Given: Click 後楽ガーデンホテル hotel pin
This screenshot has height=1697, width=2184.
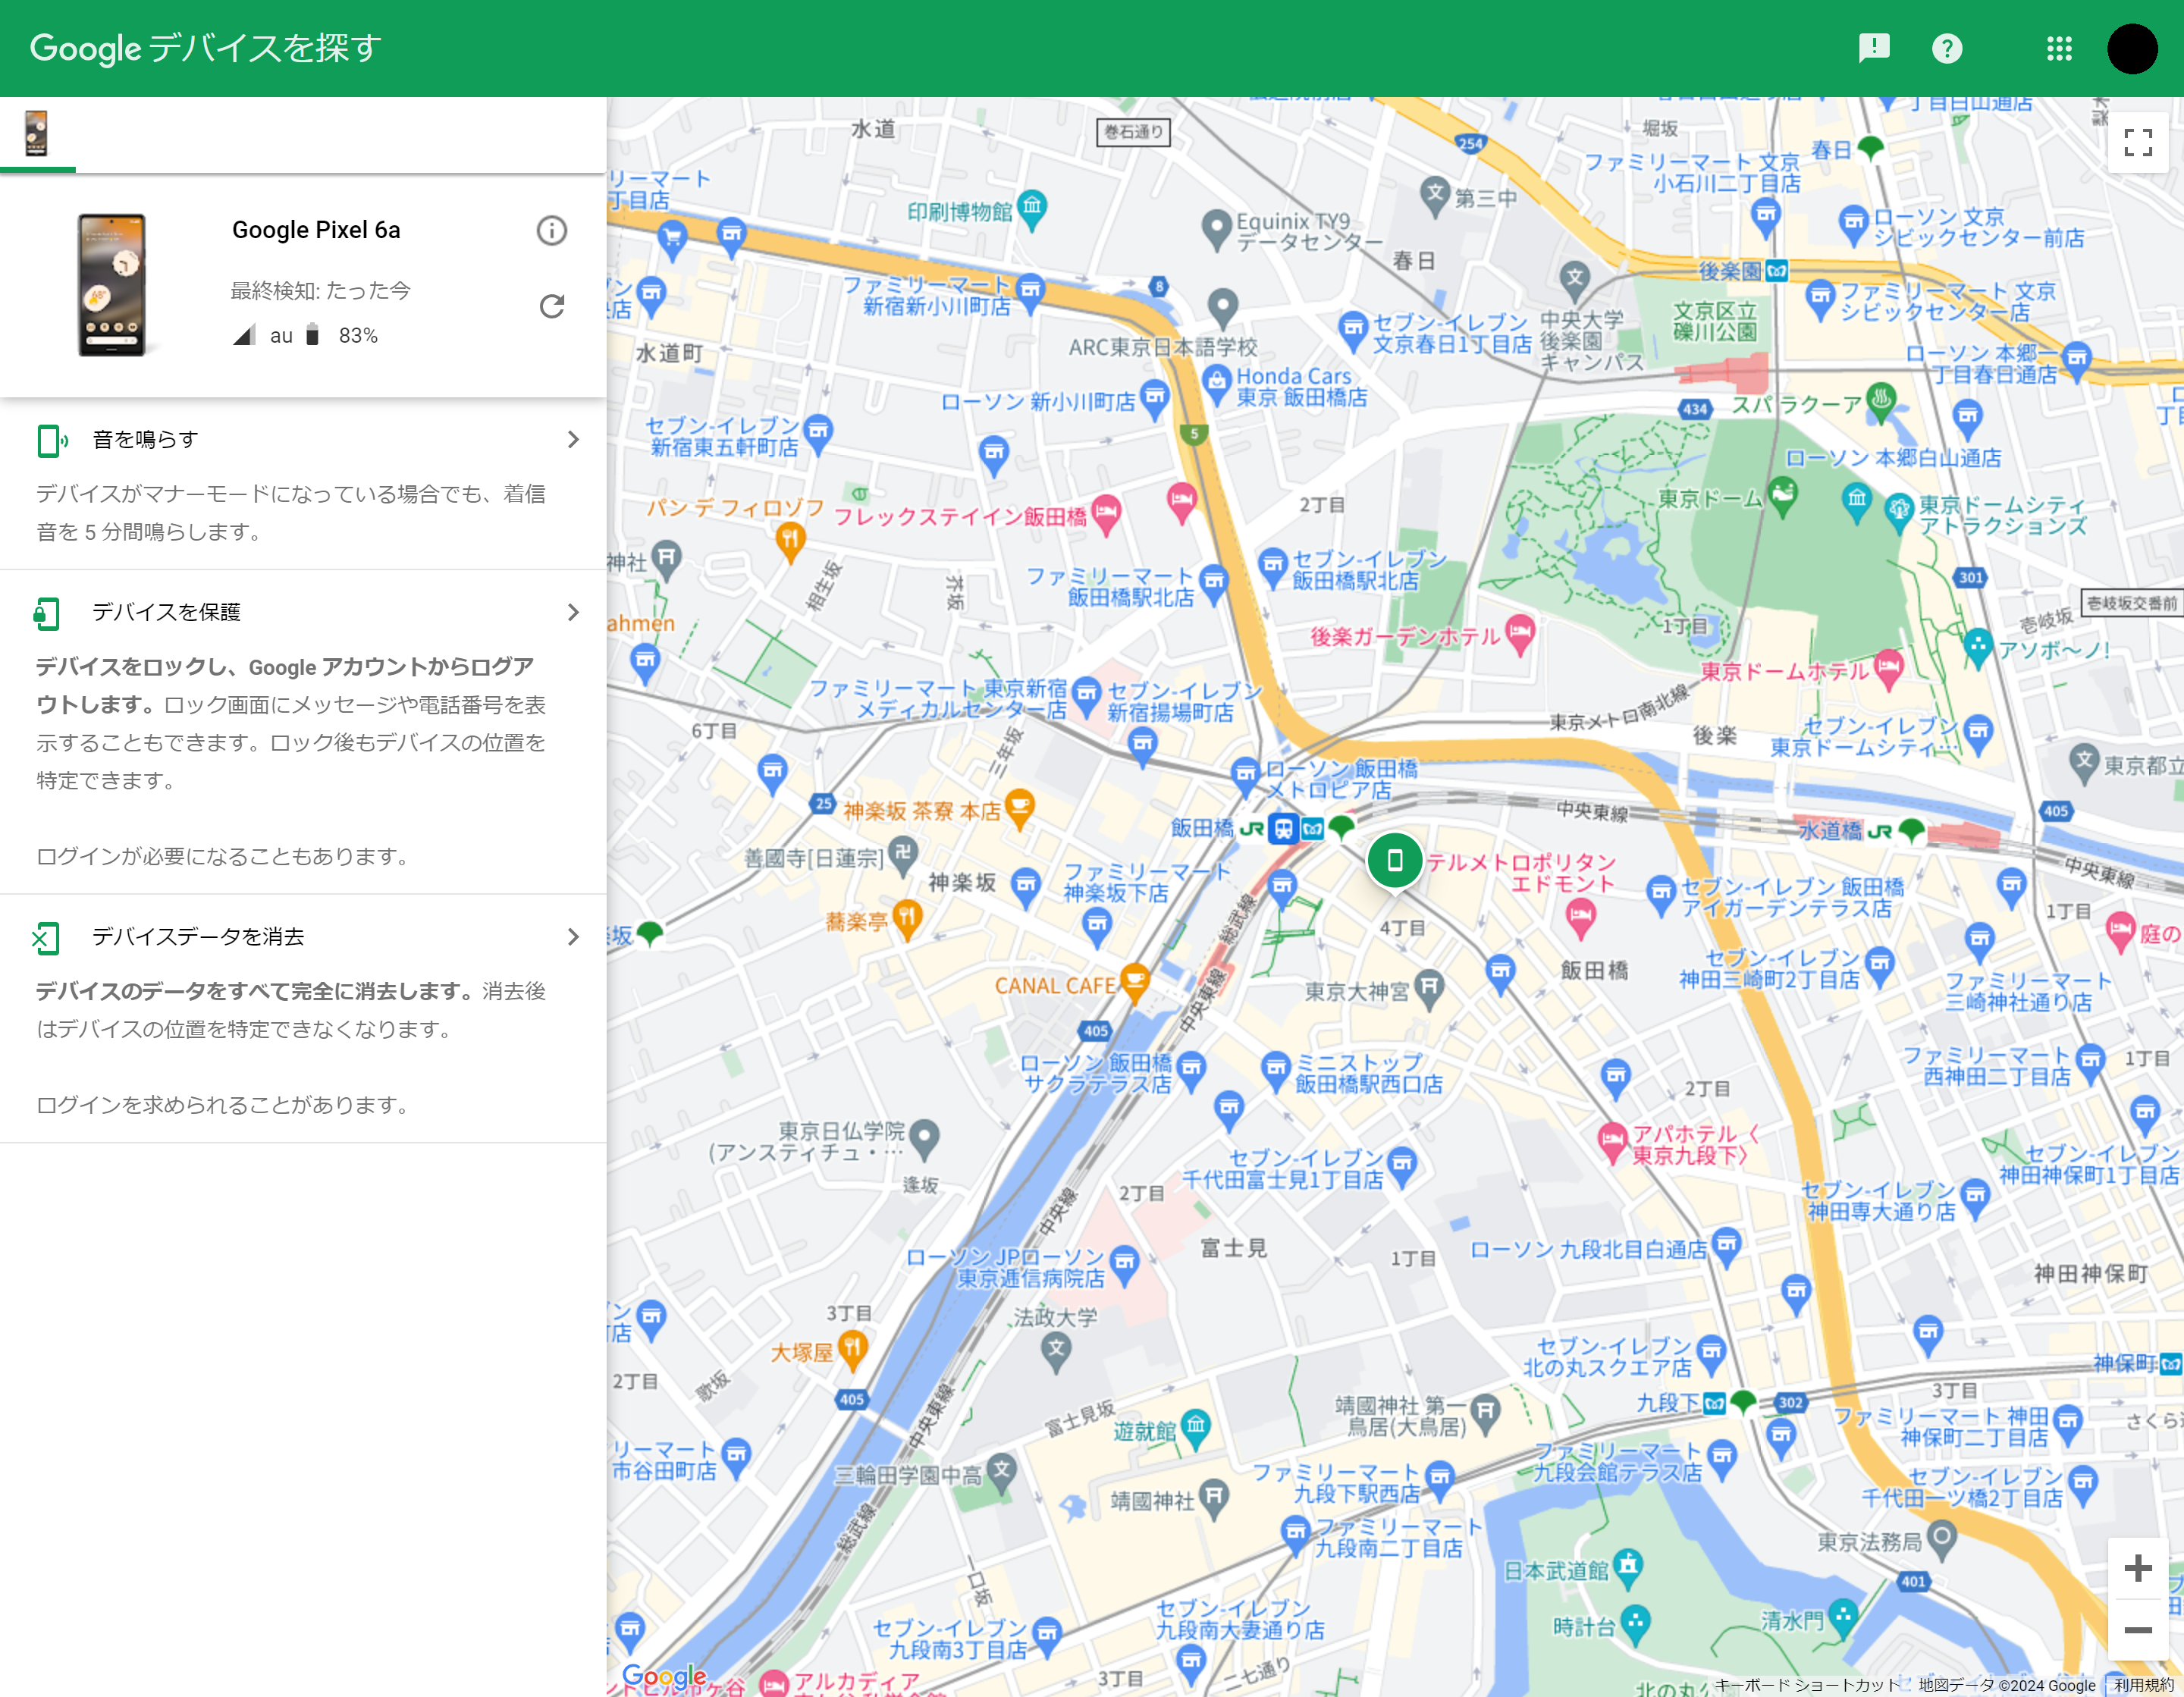Looking at the screenshot, I should [x=1519, y=633].
